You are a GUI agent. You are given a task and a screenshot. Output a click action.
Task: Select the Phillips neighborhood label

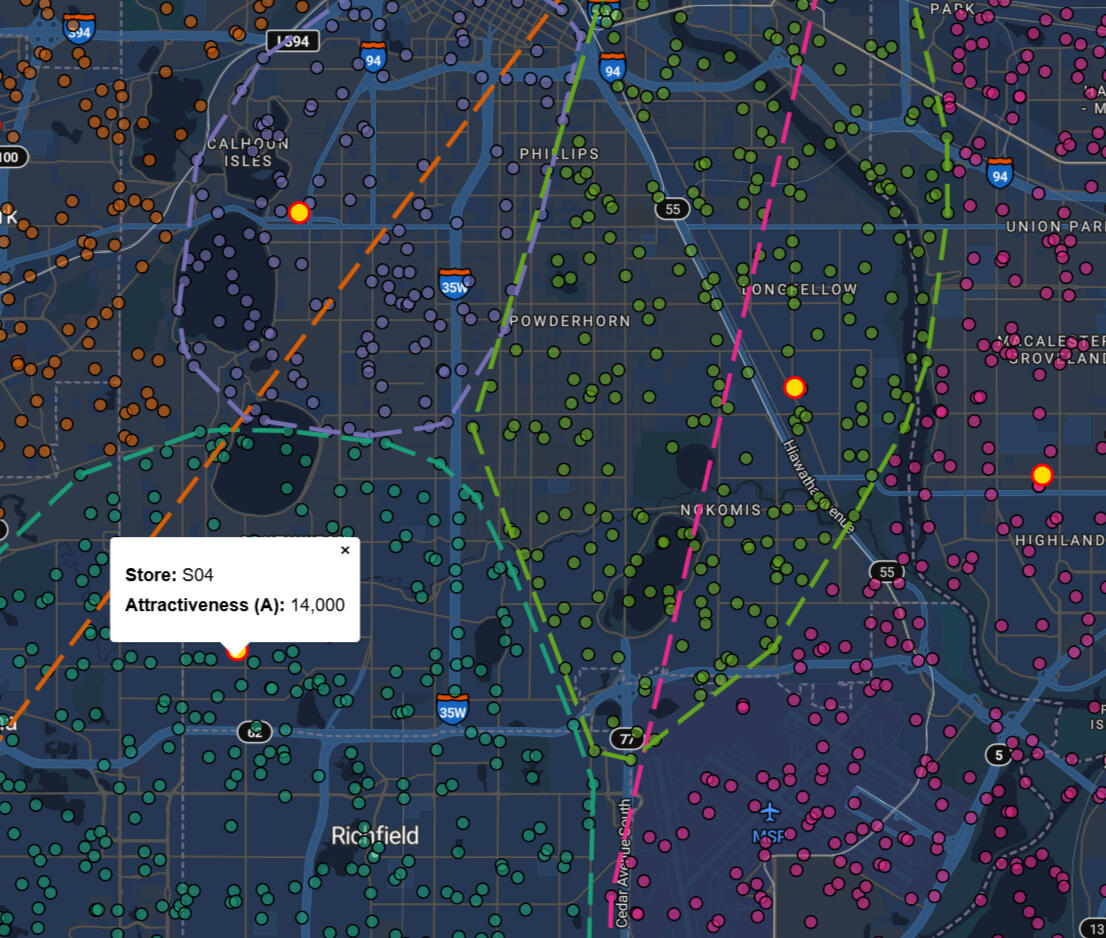coord(559,154)
